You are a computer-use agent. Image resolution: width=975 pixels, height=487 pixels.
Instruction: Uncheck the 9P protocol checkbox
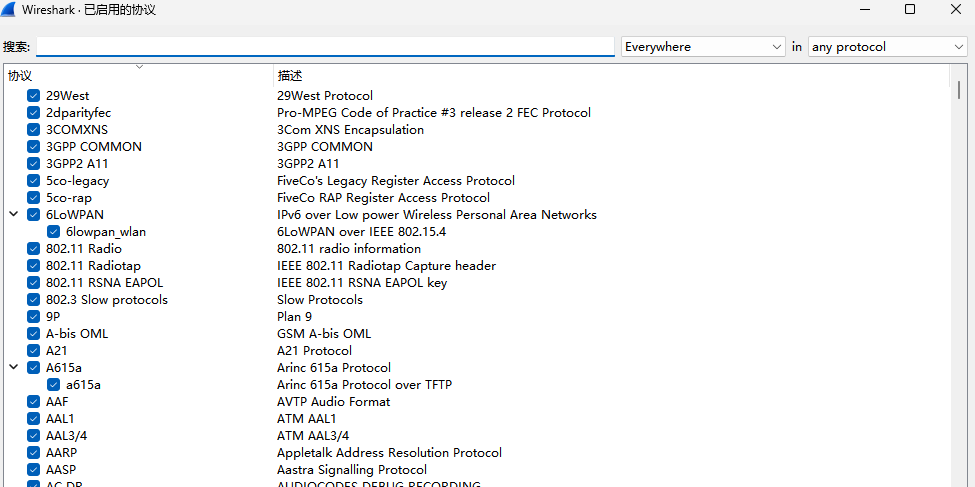[x=34, y=317]
